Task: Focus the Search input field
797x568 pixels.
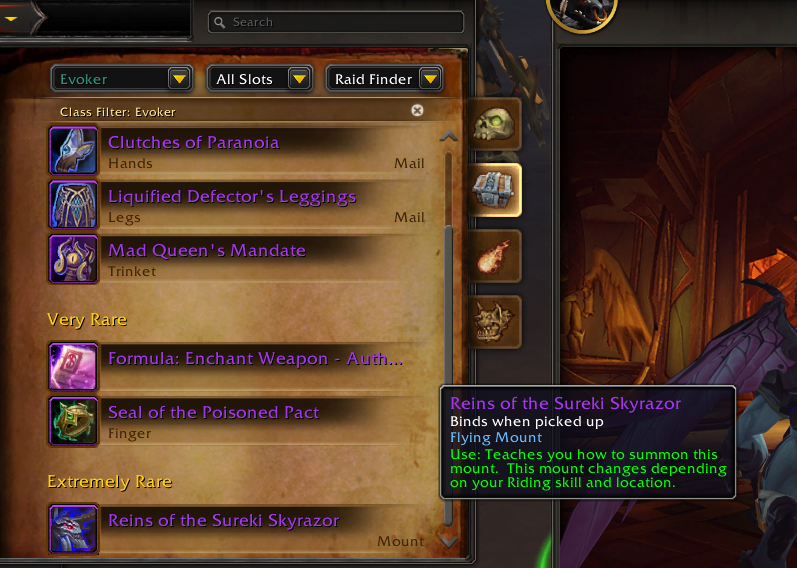Action: point(336,22)
